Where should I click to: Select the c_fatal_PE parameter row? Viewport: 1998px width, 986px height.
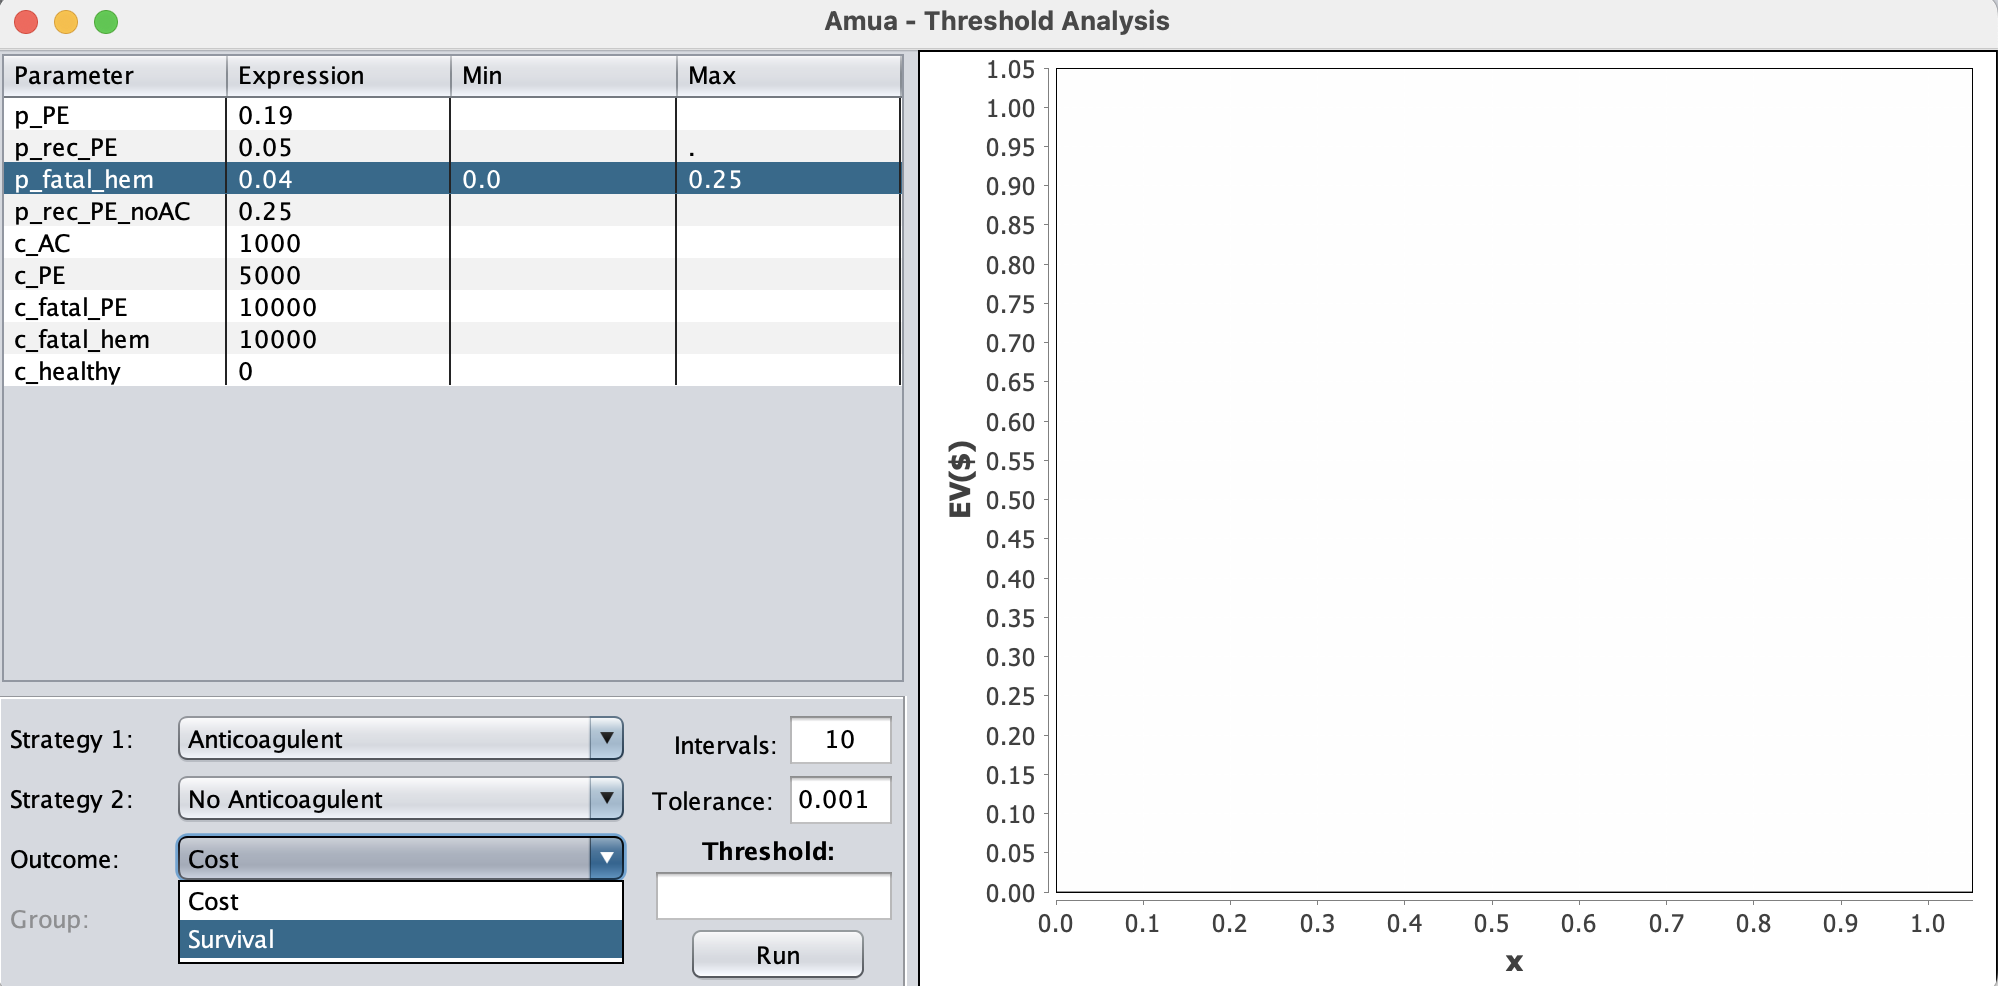(x=115, y=308)
